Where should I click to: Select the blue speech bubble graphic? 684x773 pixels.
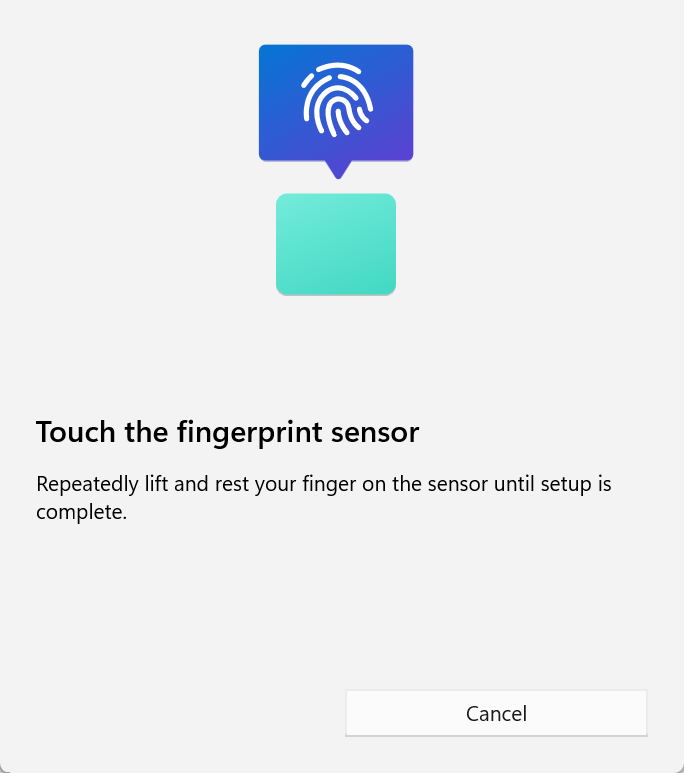[336, 111]
